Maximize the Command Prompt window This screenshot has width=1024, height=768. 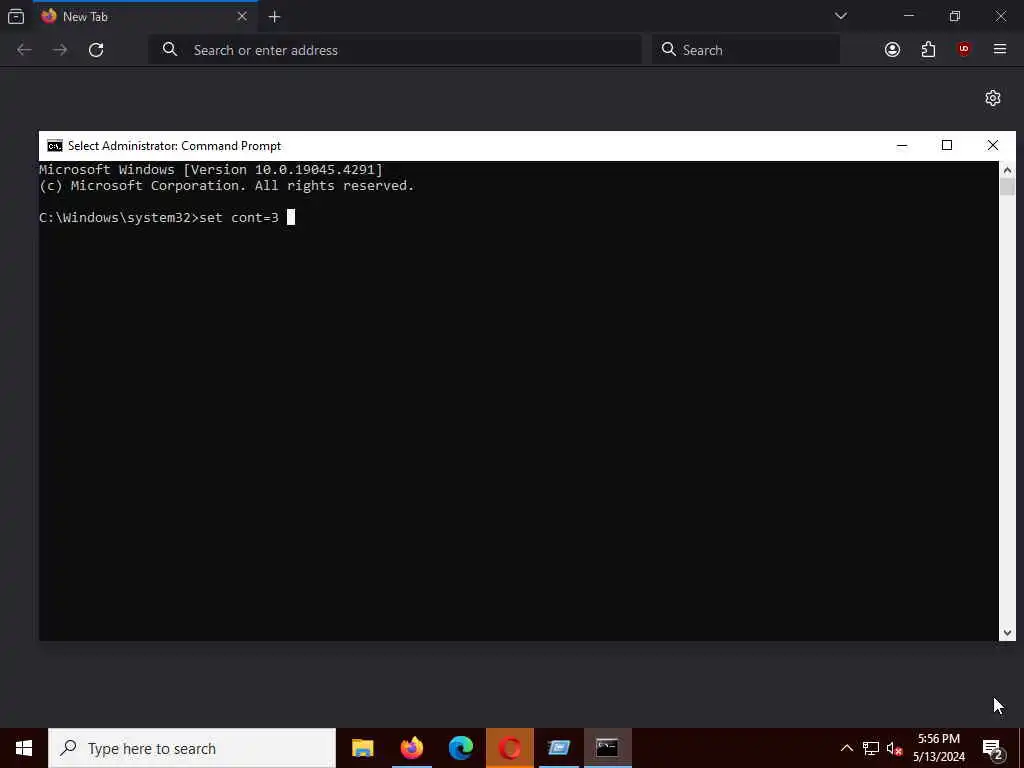pos(947,146)
